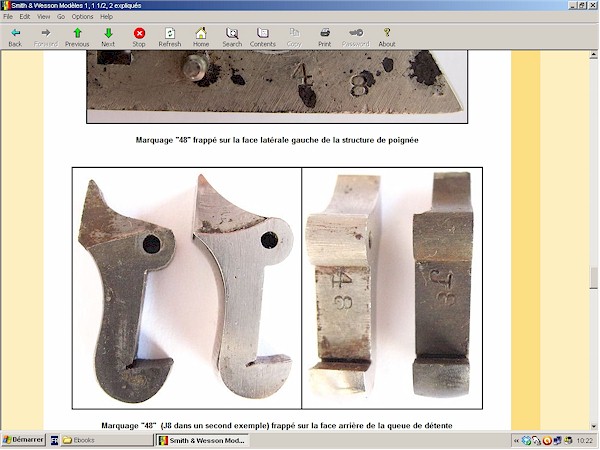Image resolution: width=600 pixels, height=450 pixels.
Task: Go to the Previous page icon
Action: coord(77,37)
